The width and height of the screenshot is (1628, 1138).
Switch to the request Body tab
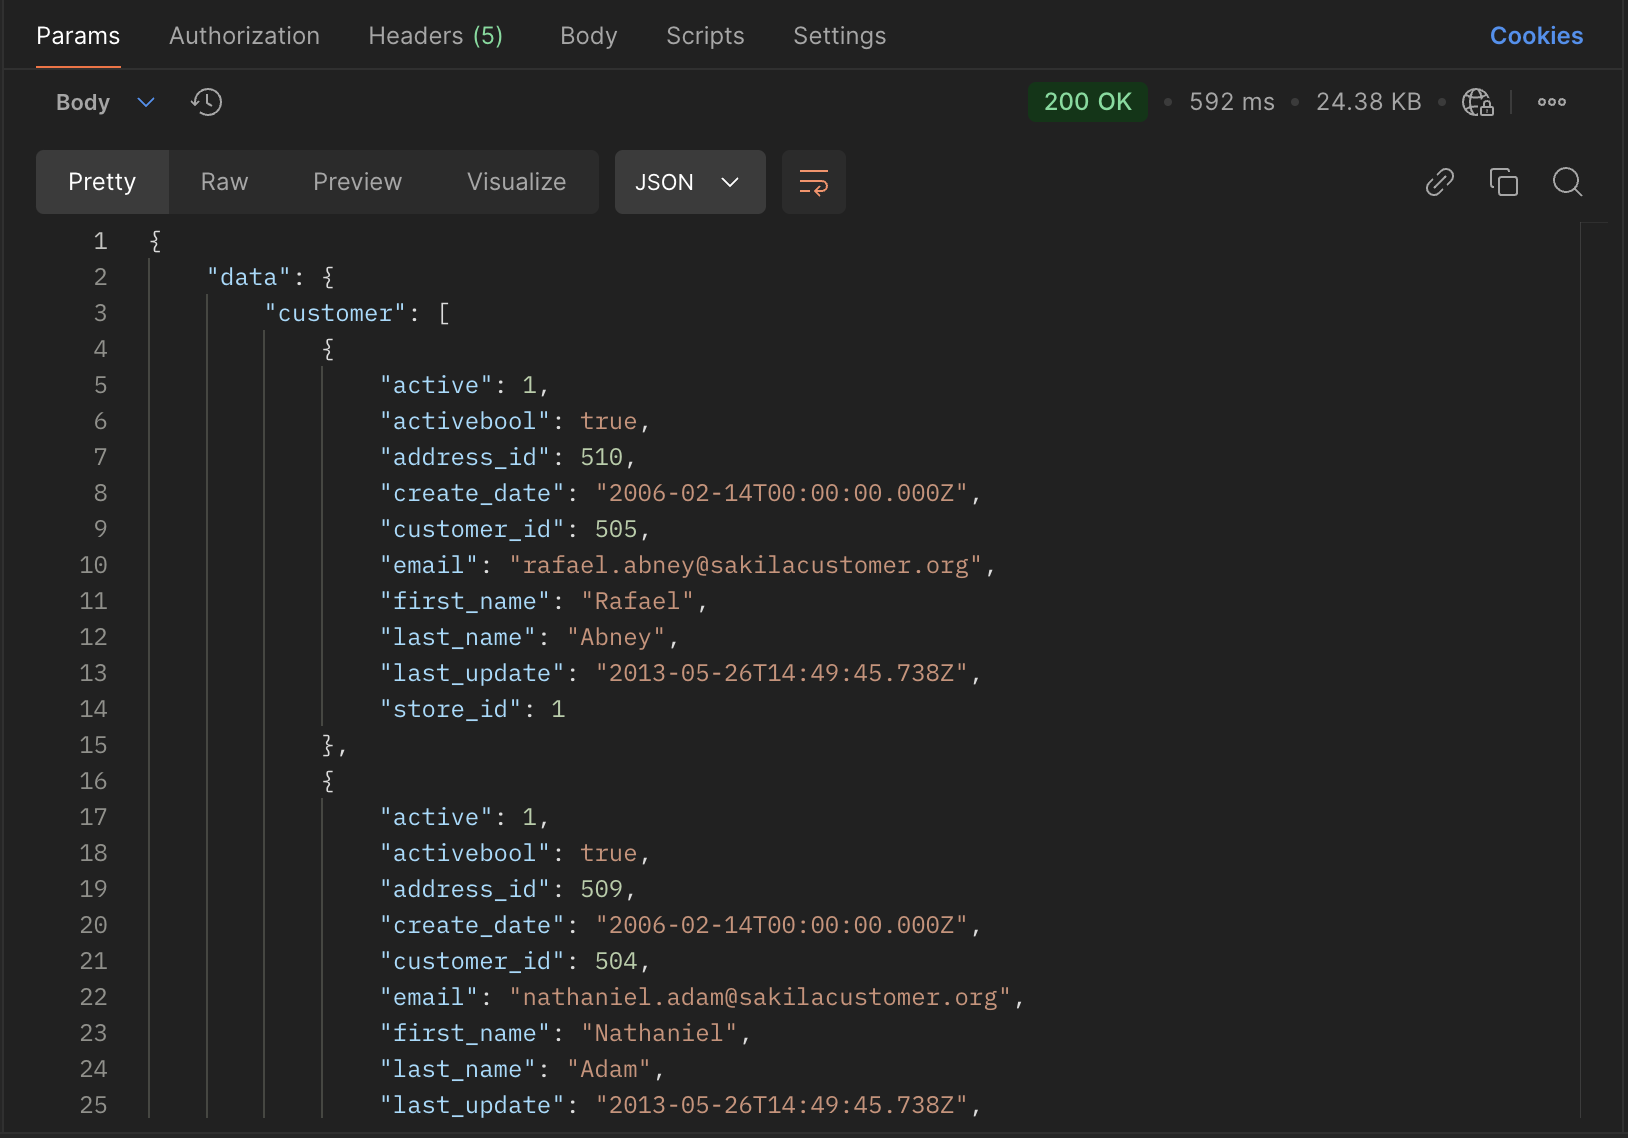[588, 36]
